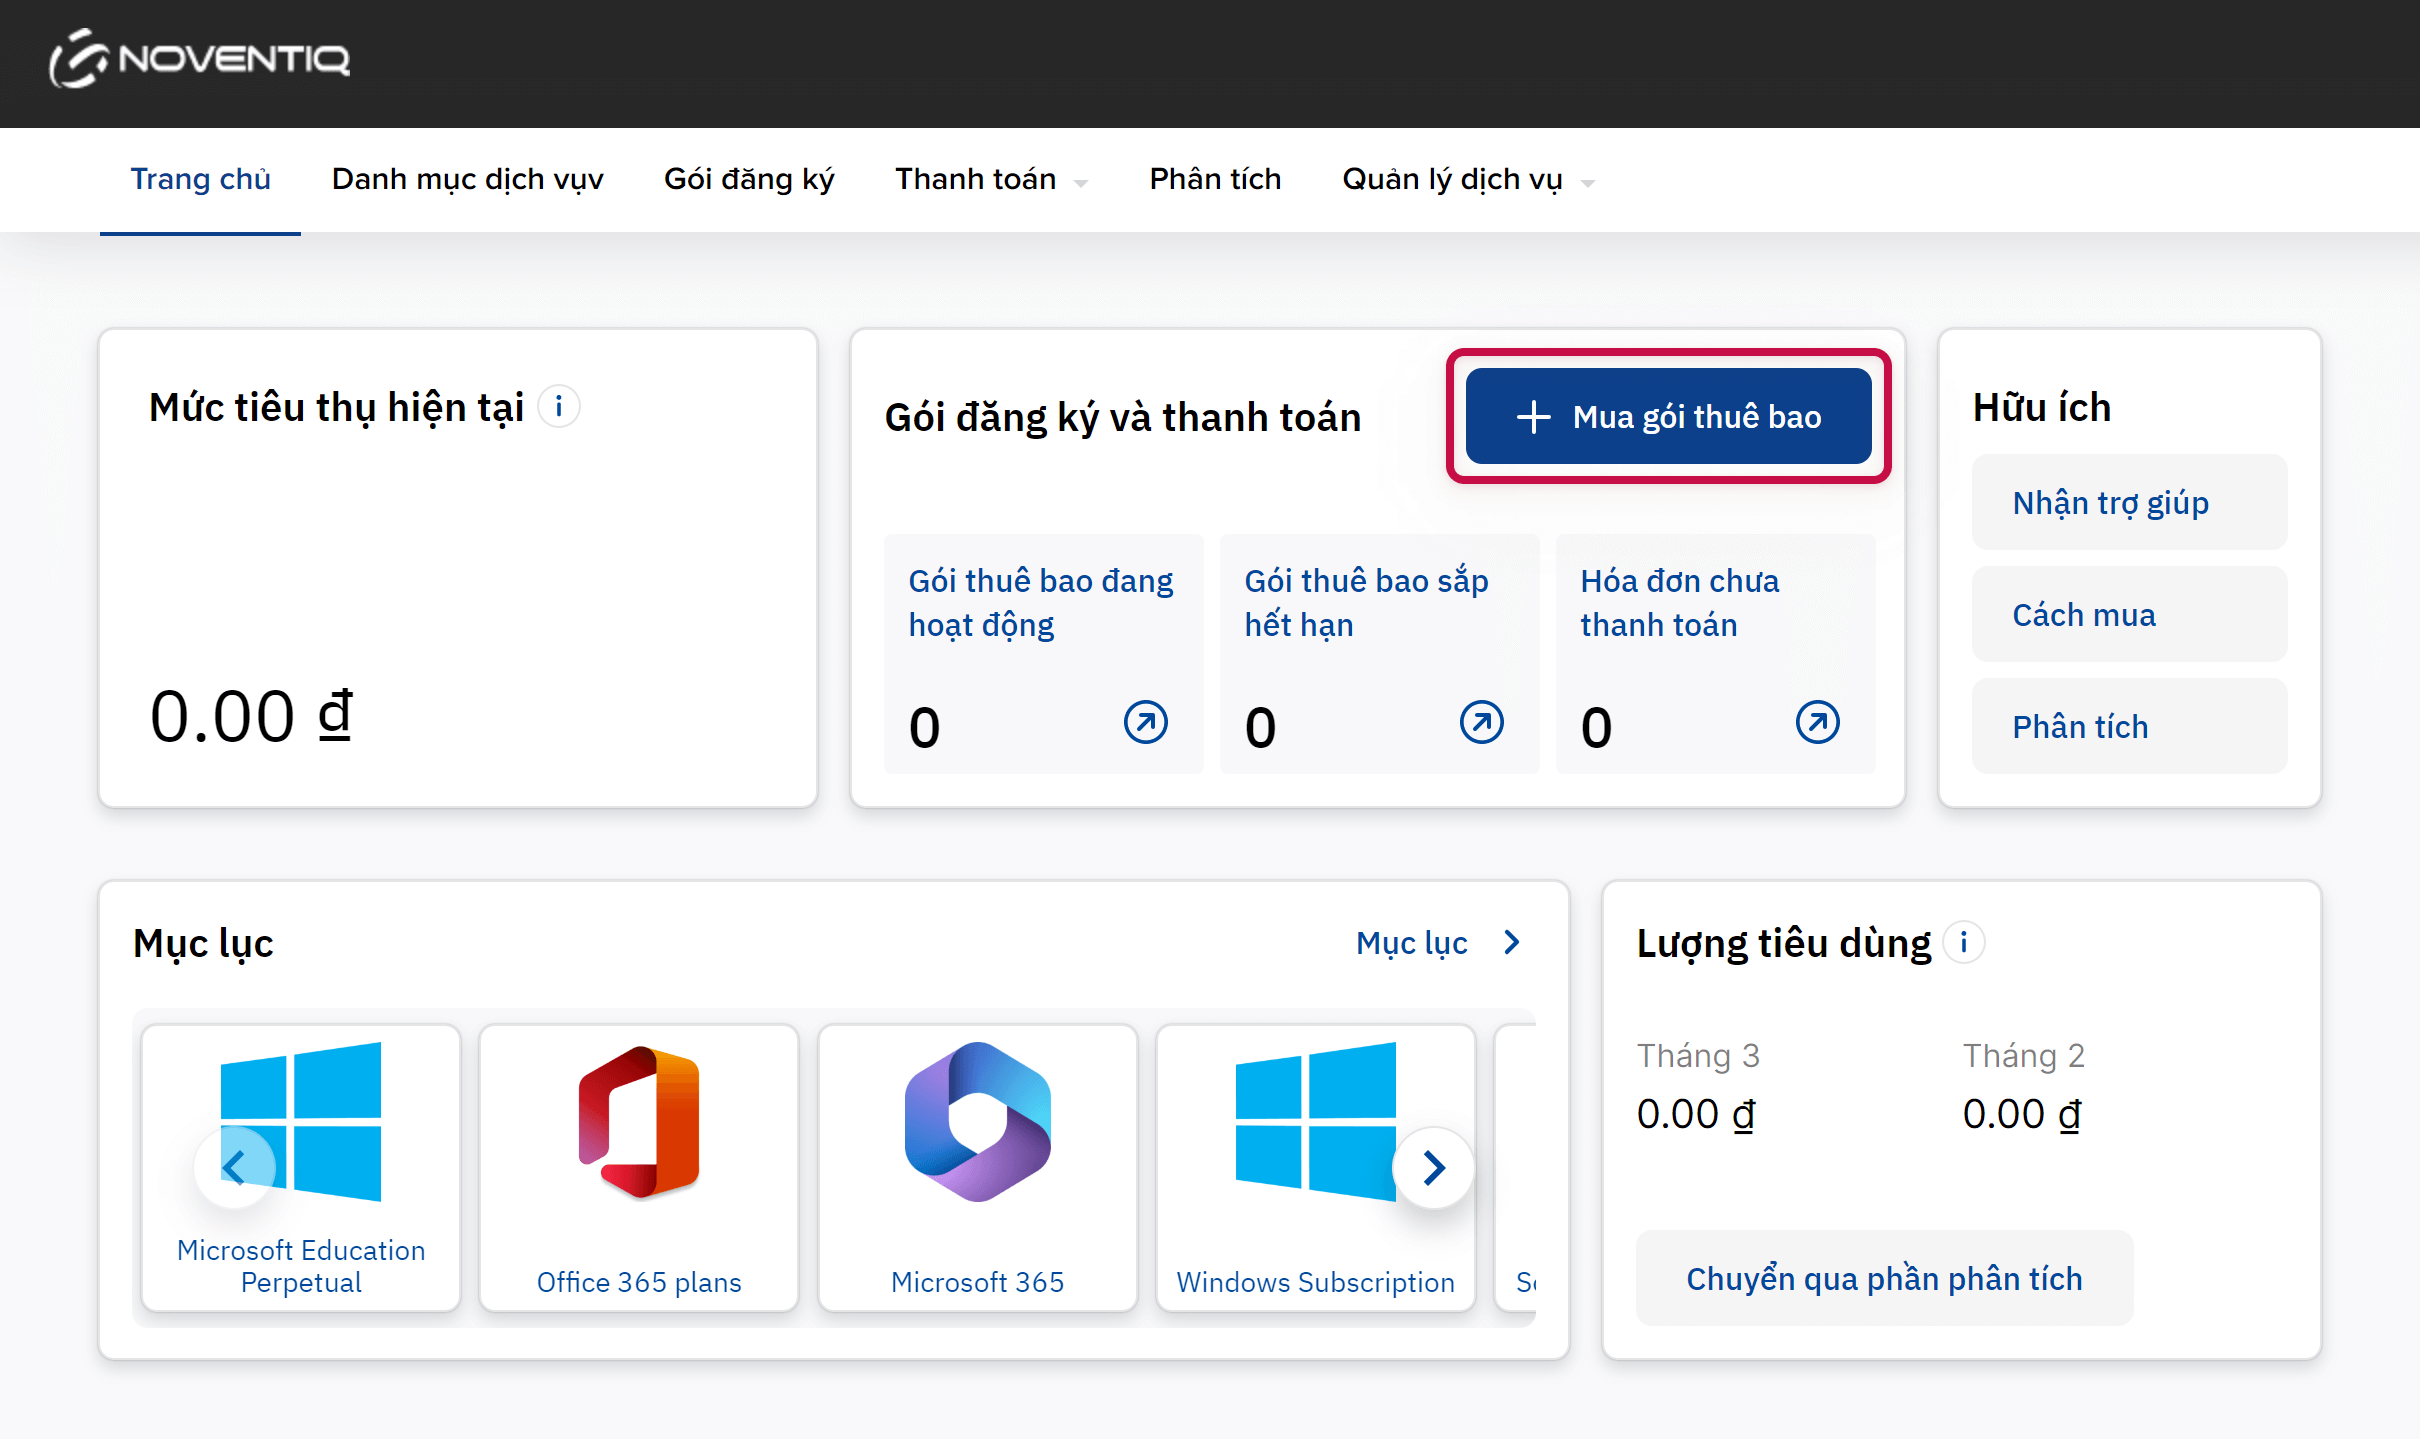Open the Microsoft 365 catalog tile
This screenshot has height=1439, width=2420.
coord(977,1167)
